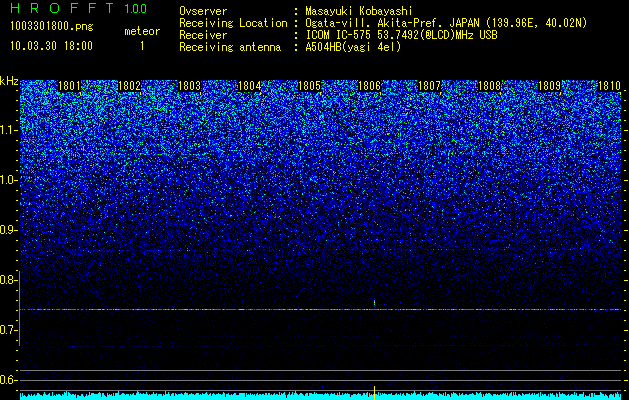
Task: Click the 0.6 kHz axis label
Action: coord(9,380)
